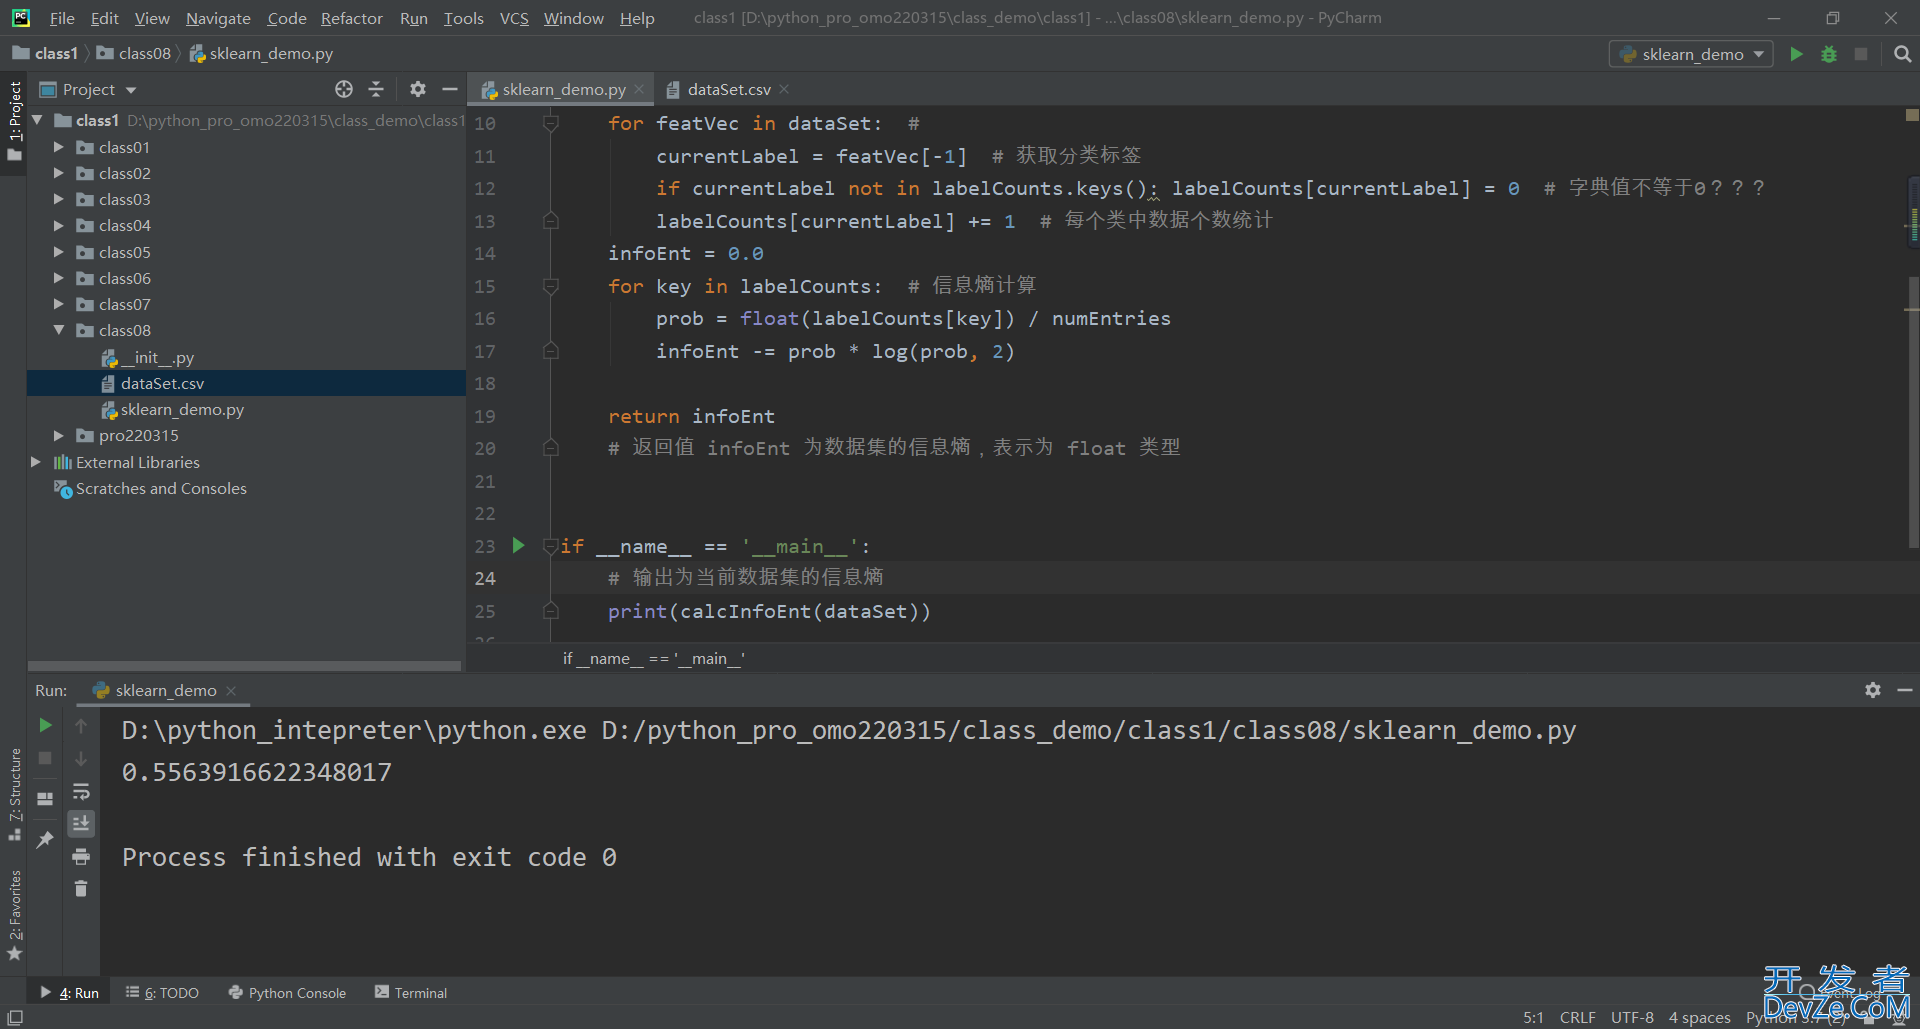The image size is (1920, 1029).
Task: Toggle scroll to end of output
Action: (81, 823)
